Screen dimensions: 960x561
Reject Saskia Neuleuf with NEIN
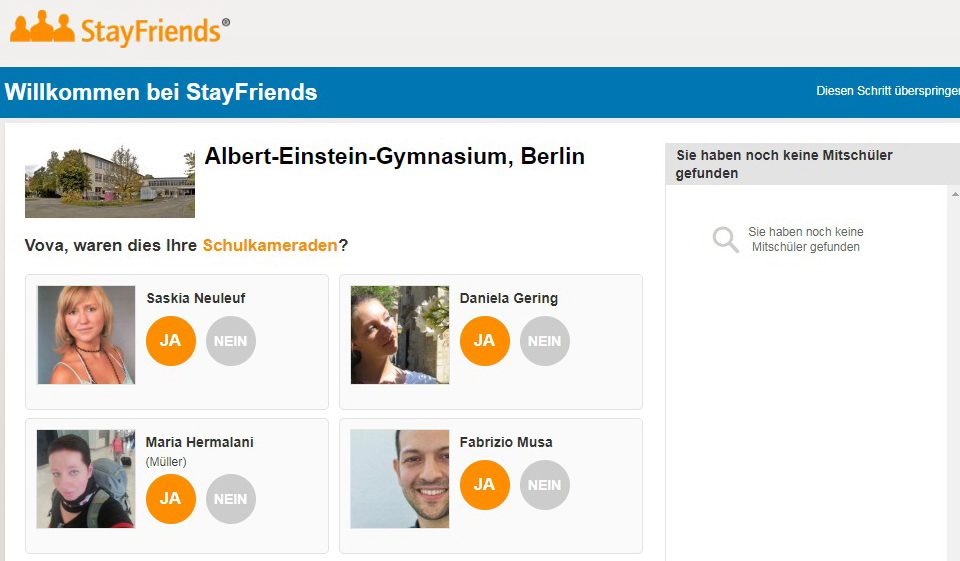(231, 341)
